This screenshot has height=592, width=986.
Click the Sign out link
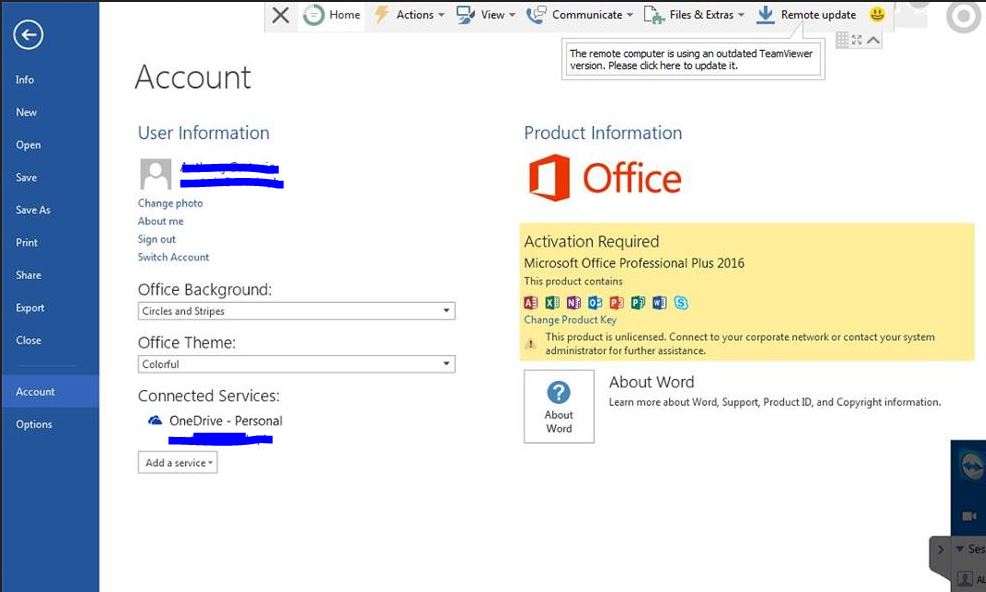coord(157,239)
